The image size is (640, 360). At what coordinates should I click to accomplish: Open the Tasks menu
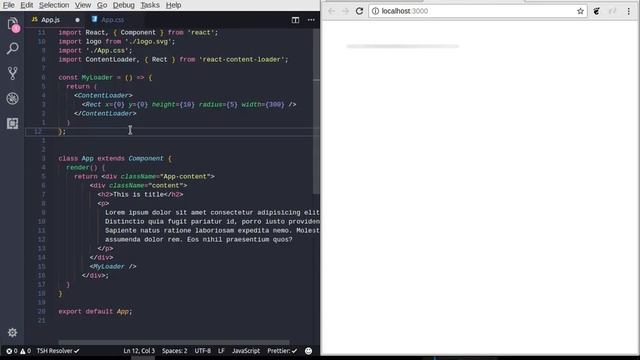[x=150, y=5]
